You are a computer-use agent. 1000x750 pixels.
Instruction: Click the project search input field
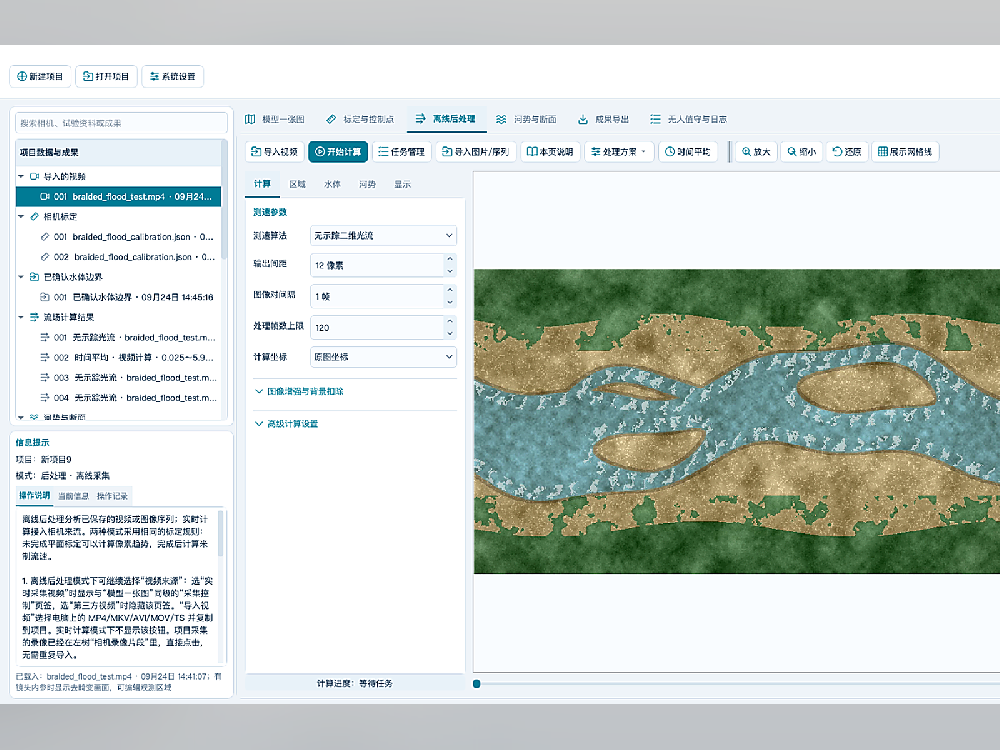[121, 123]
